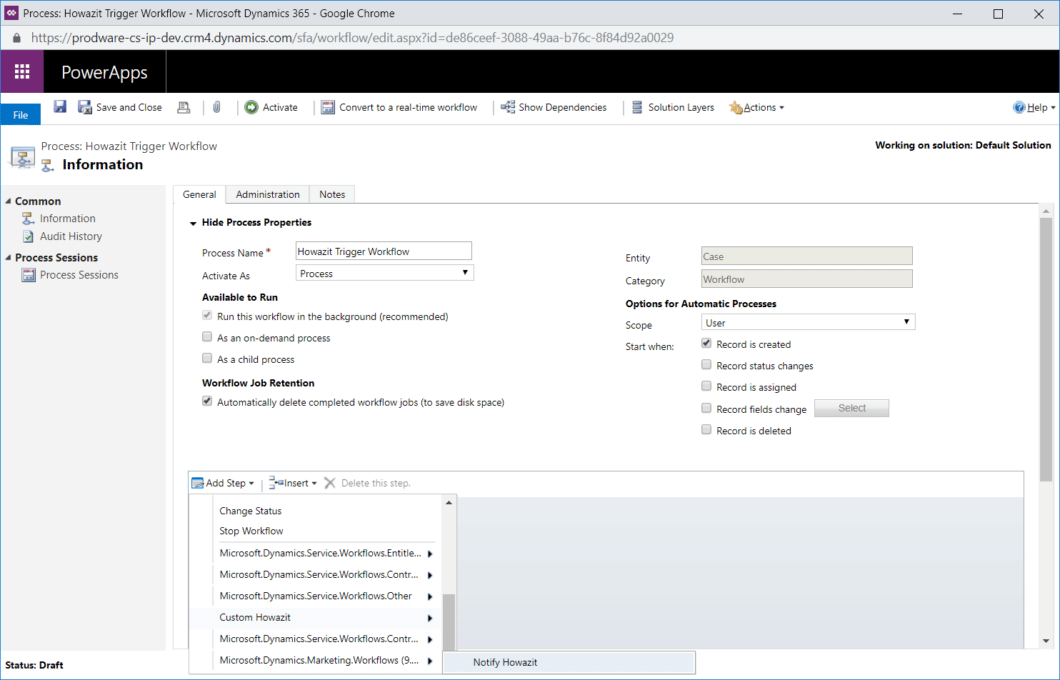Check Record is deleted

coord(706,430)
